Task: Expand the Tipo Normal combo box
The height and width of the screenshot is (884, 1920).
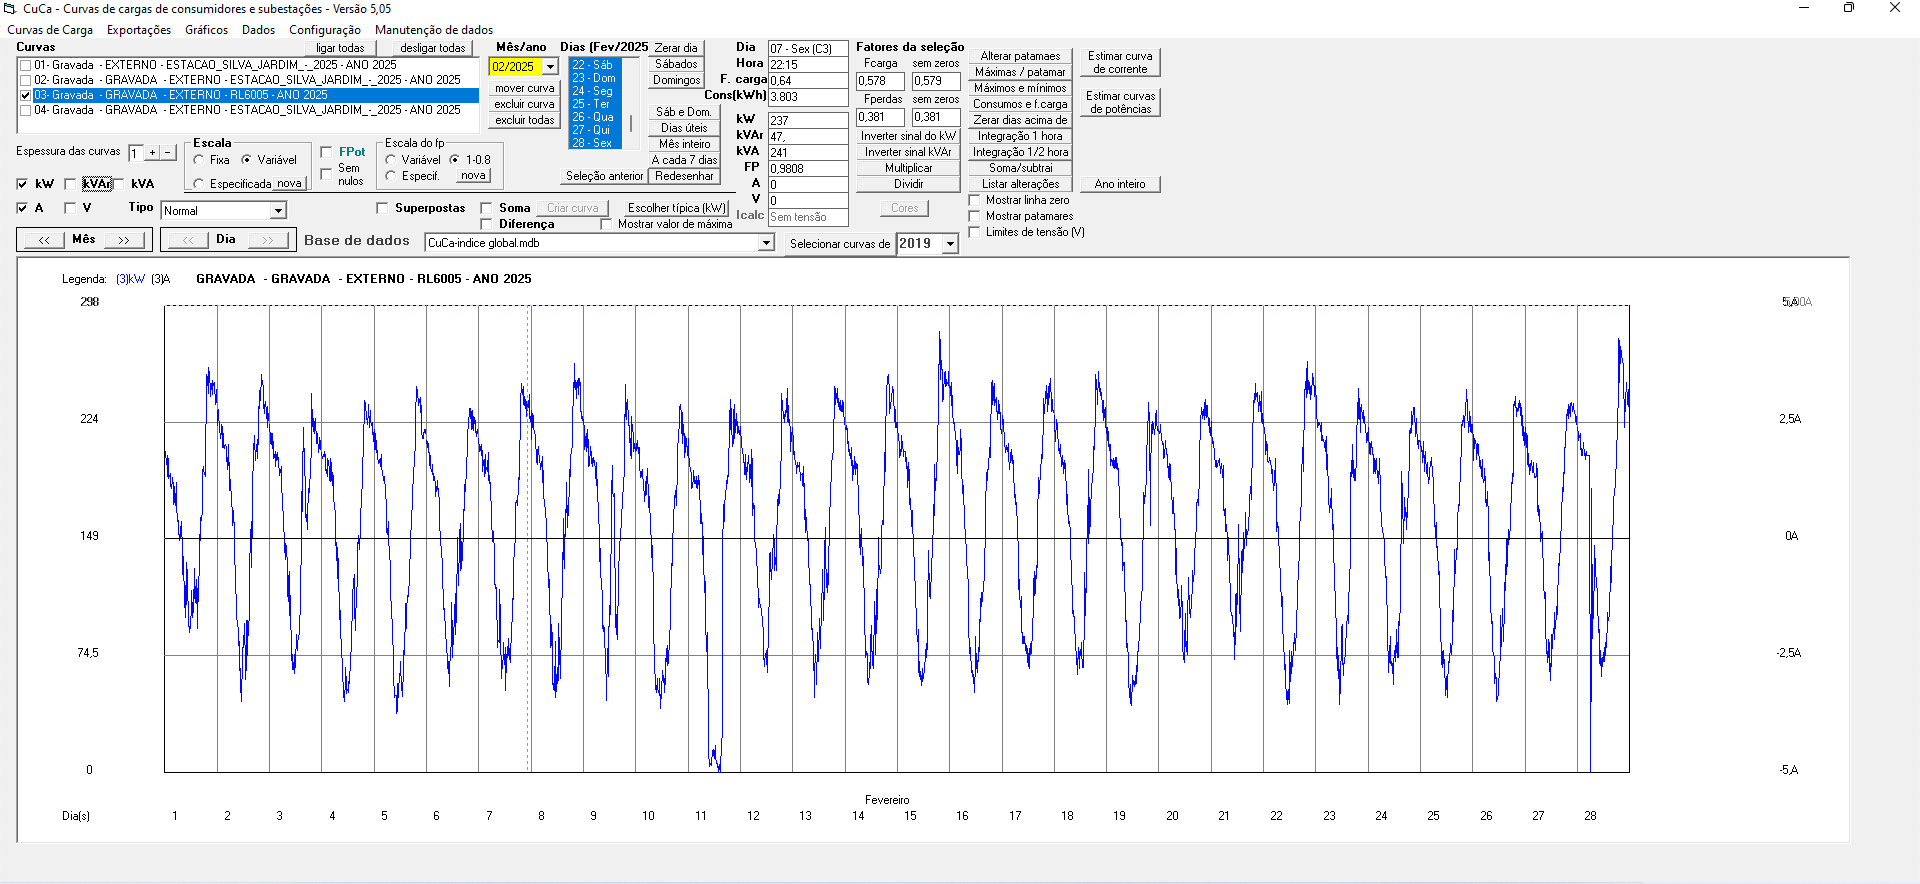Action: coord(278,211)
